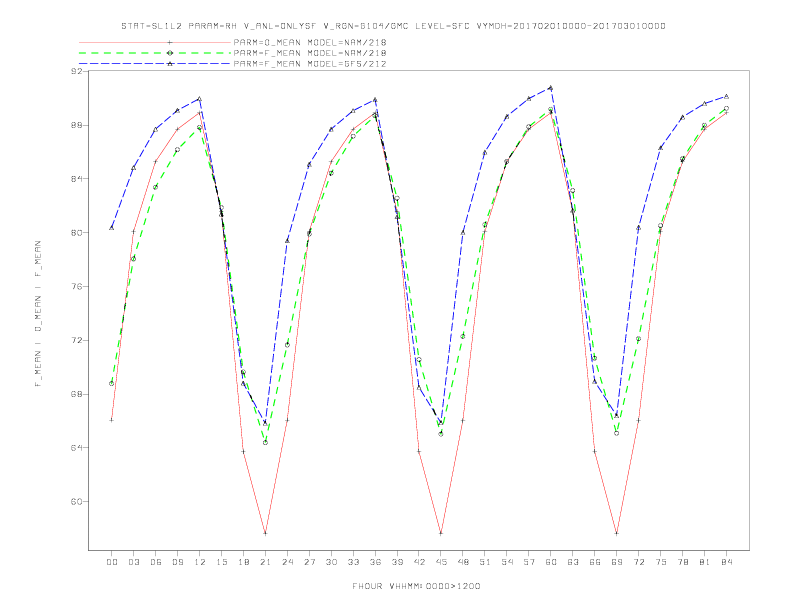Click the green circle marker in the legend
792x612 pixels.
(x=170, y=53)
